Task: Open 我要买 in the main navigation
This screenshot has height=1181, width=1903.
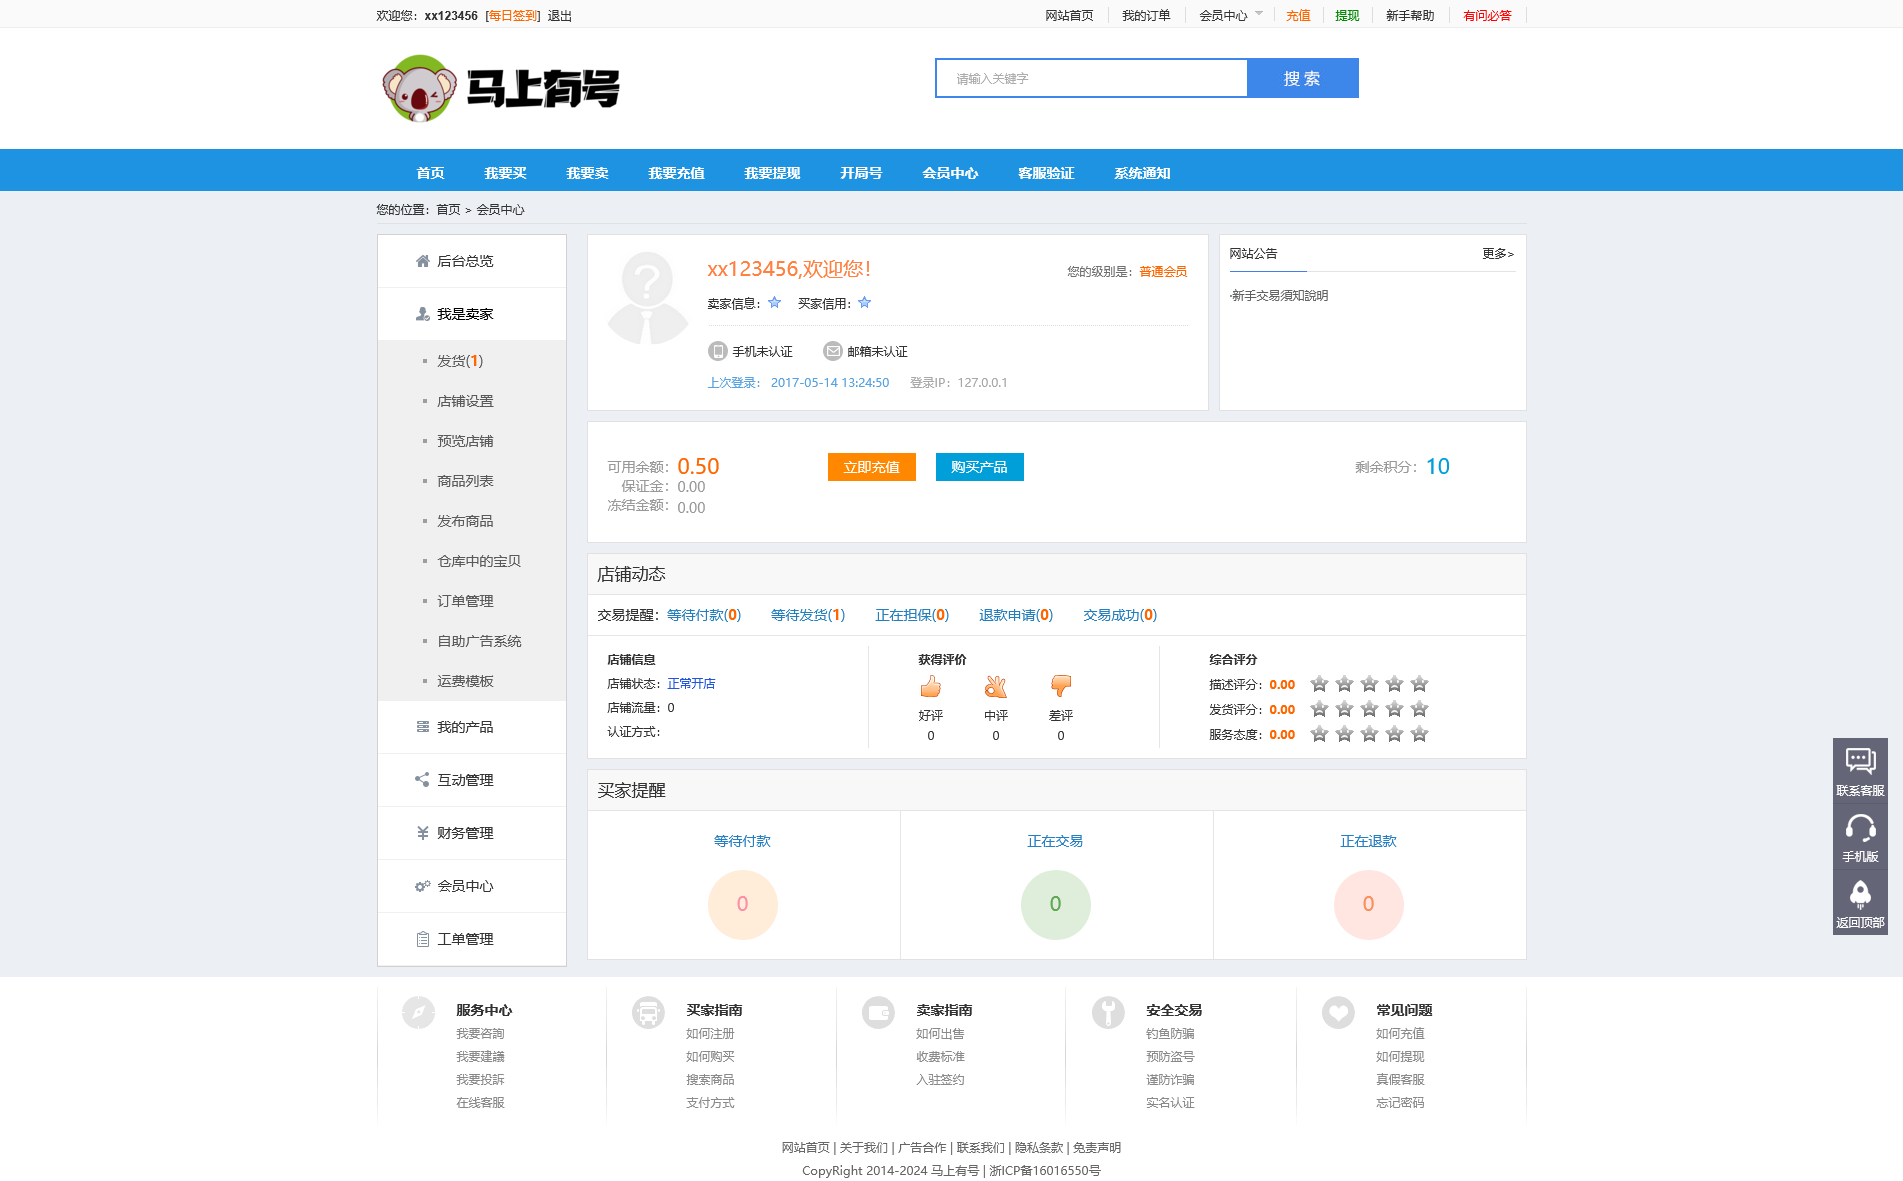Action: coord(505,173)
